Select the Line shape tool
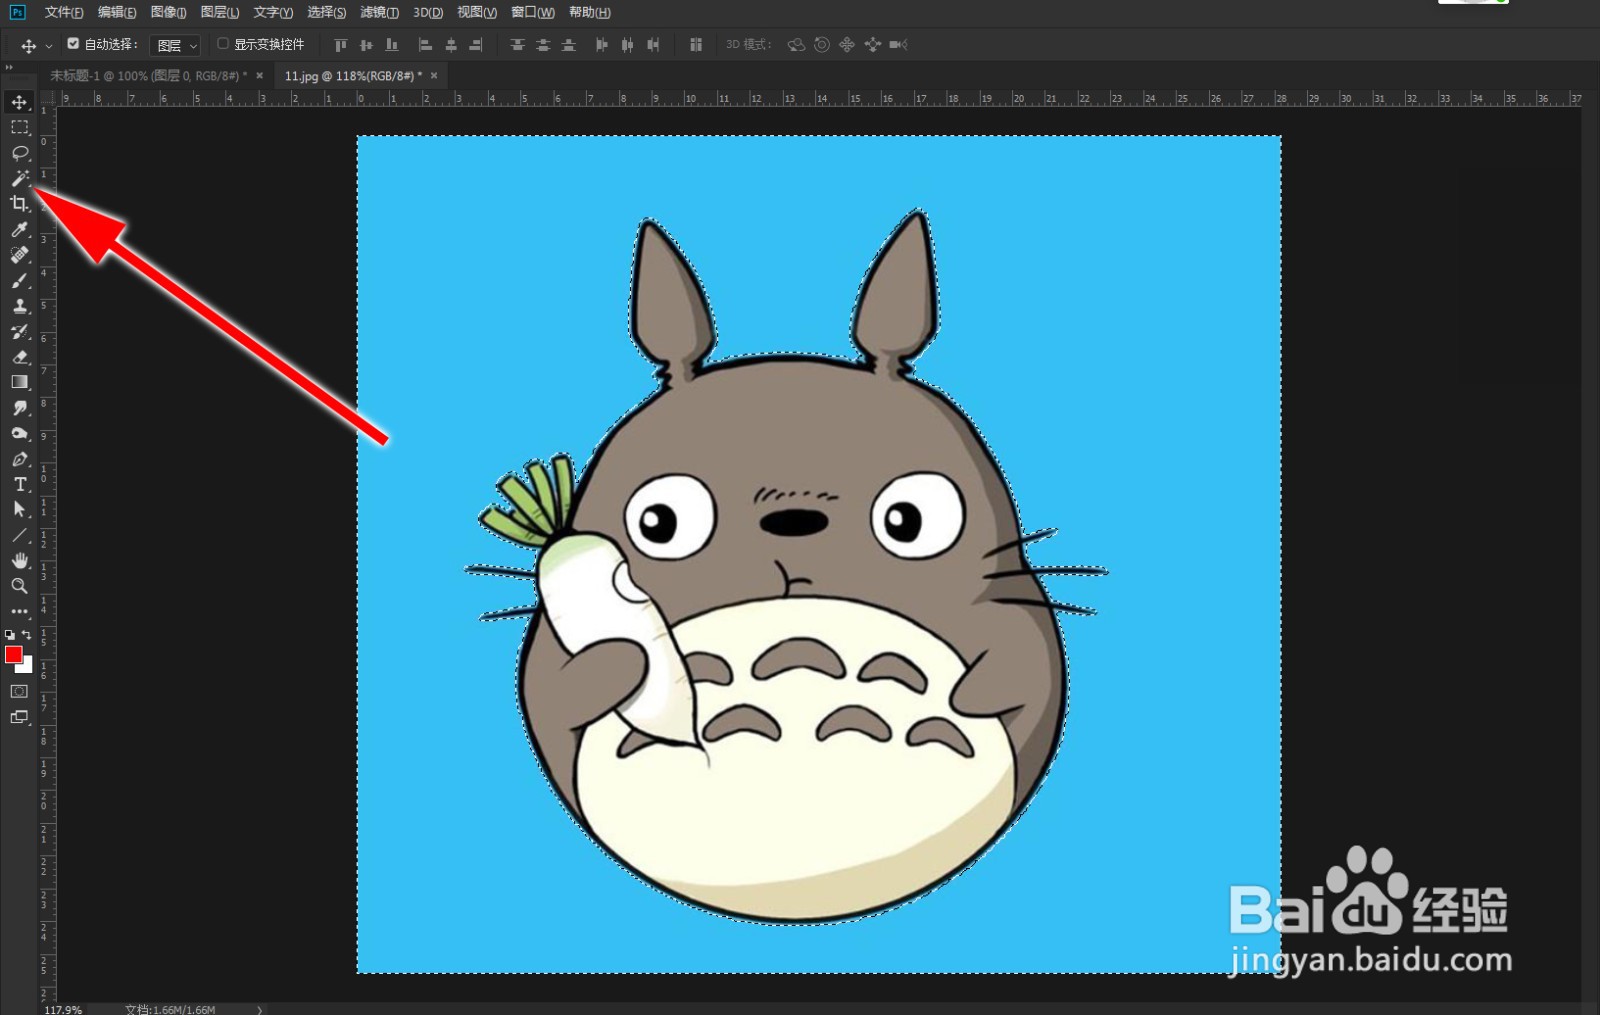 tap(19, 535)
